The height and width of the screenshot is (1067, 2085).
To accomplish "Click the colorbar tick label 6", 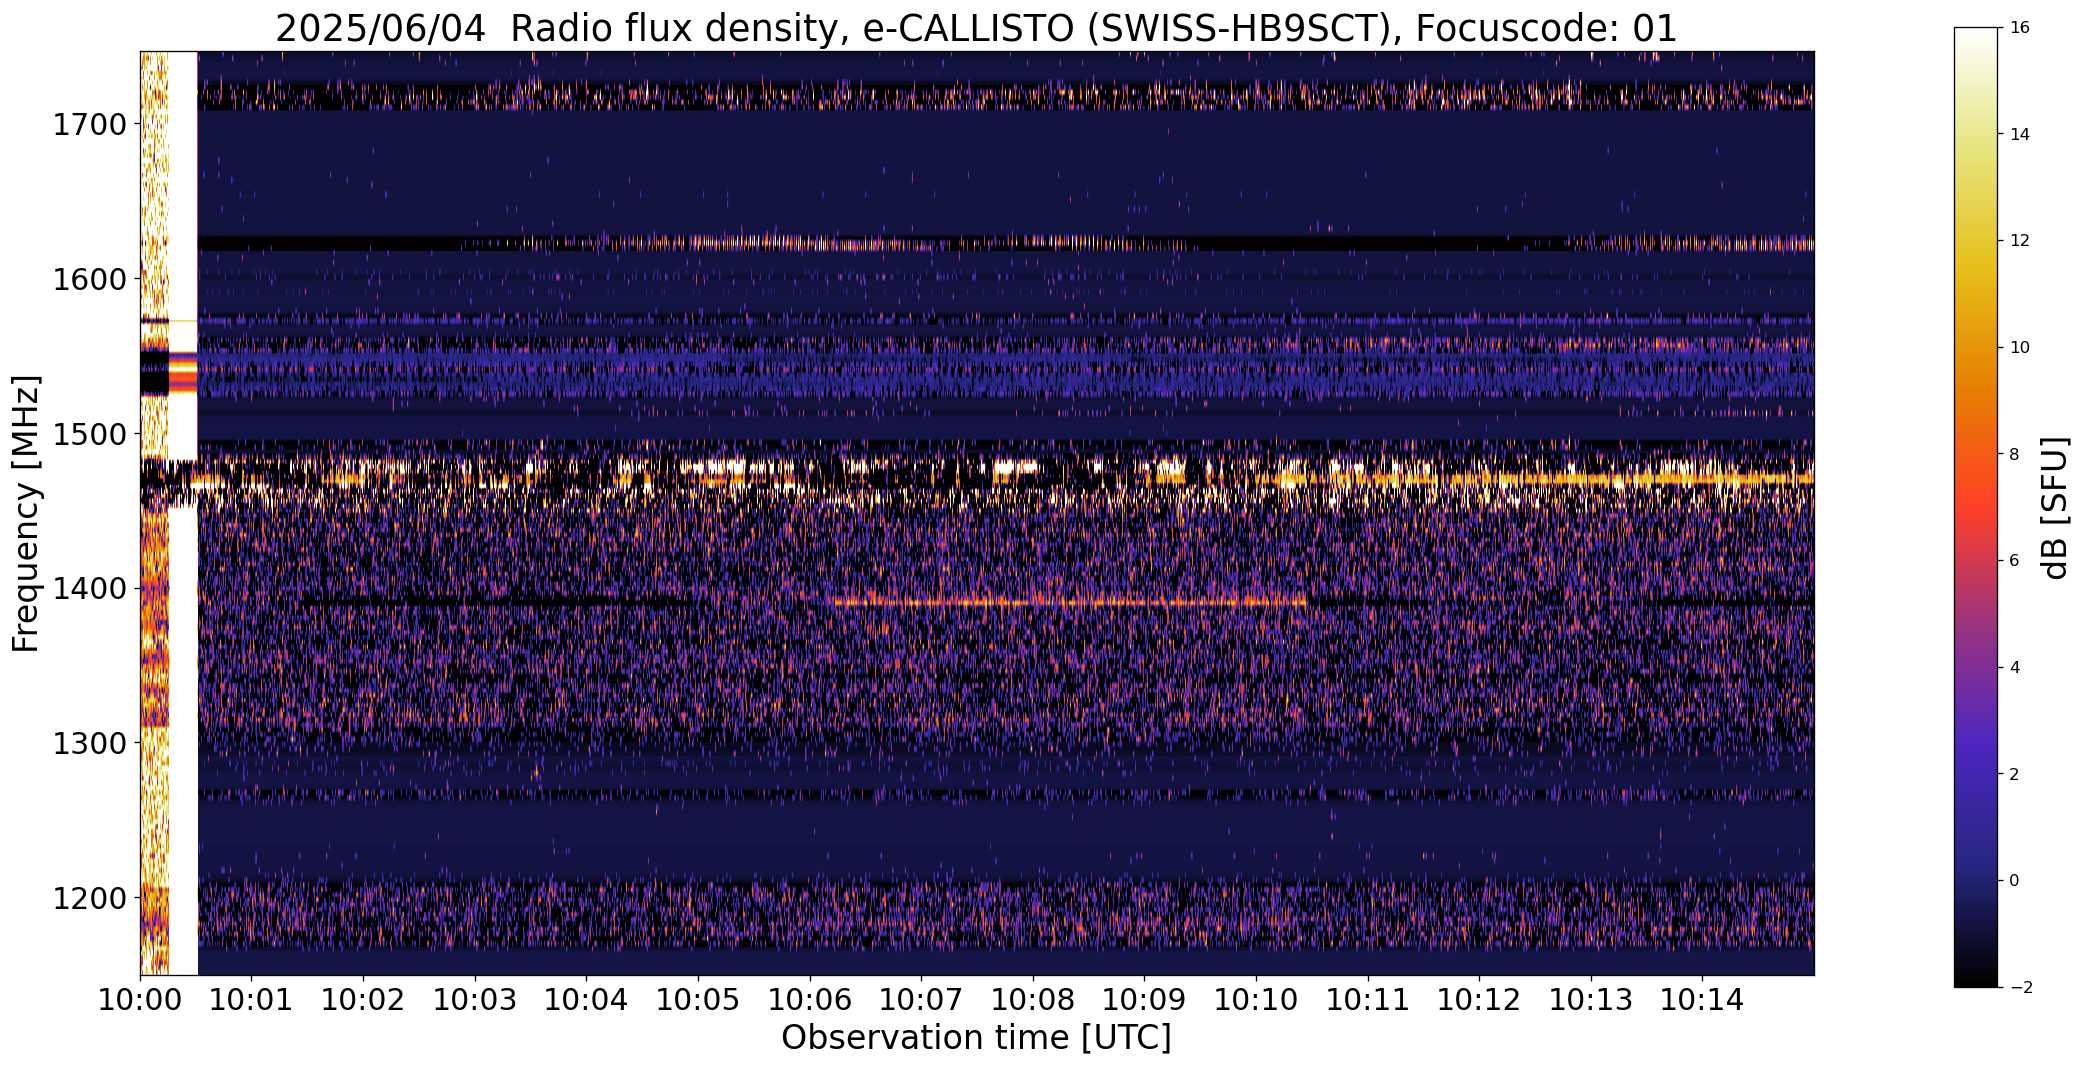I will click(2014, 561).
